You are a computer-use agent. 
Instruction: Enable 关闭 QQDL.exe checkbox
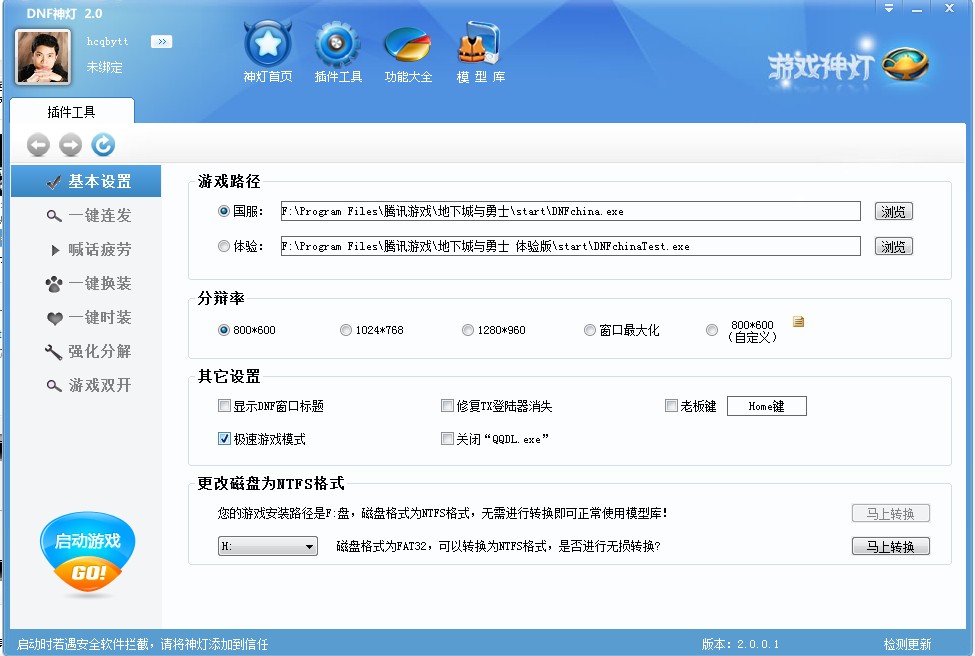pos(447,439)
